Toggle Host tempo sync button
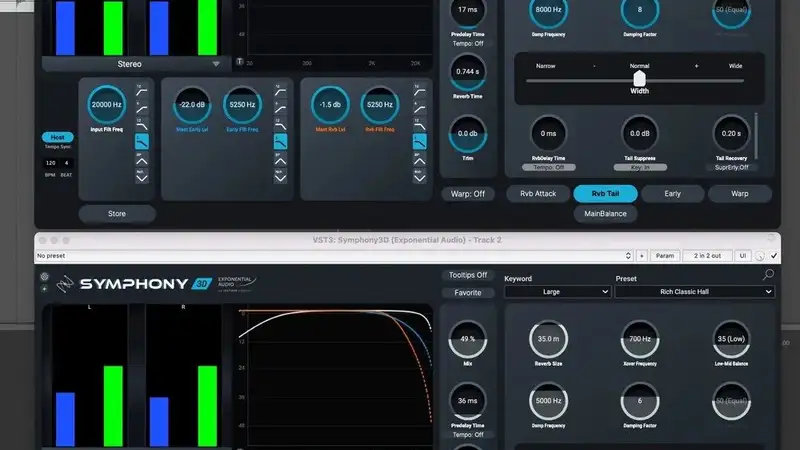Image resolution: width=800 pixels, height=450 pixels. point(57,137)
